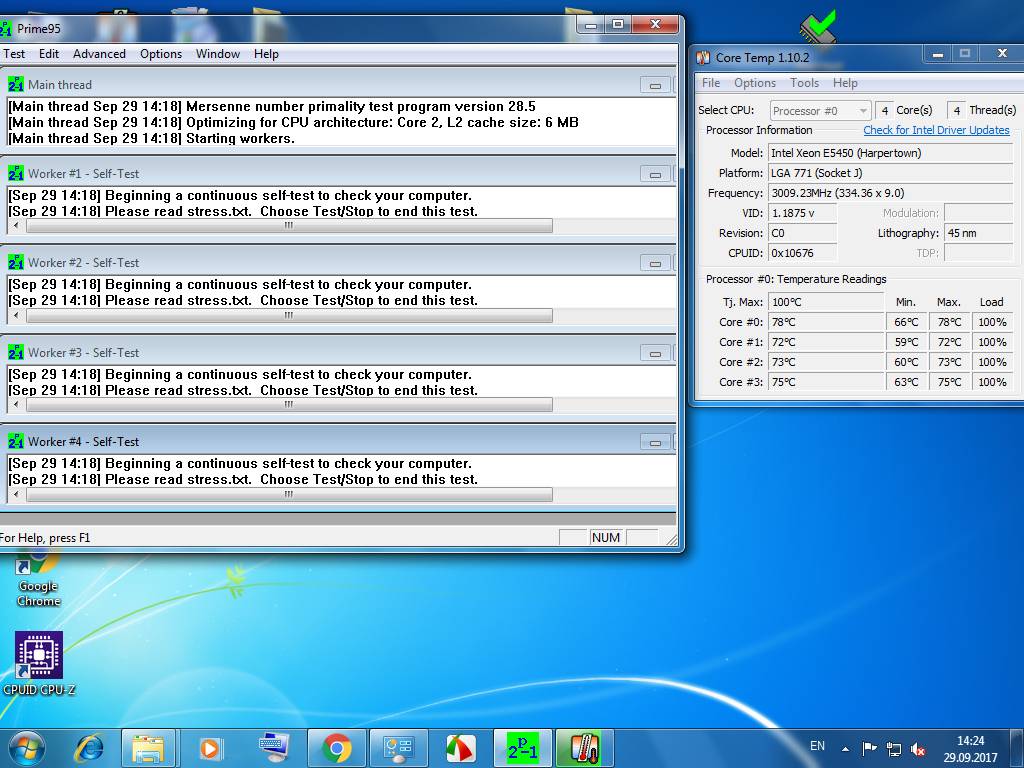Open the File menu in Core Temp

pyautogui.click(x=711, y=83)
